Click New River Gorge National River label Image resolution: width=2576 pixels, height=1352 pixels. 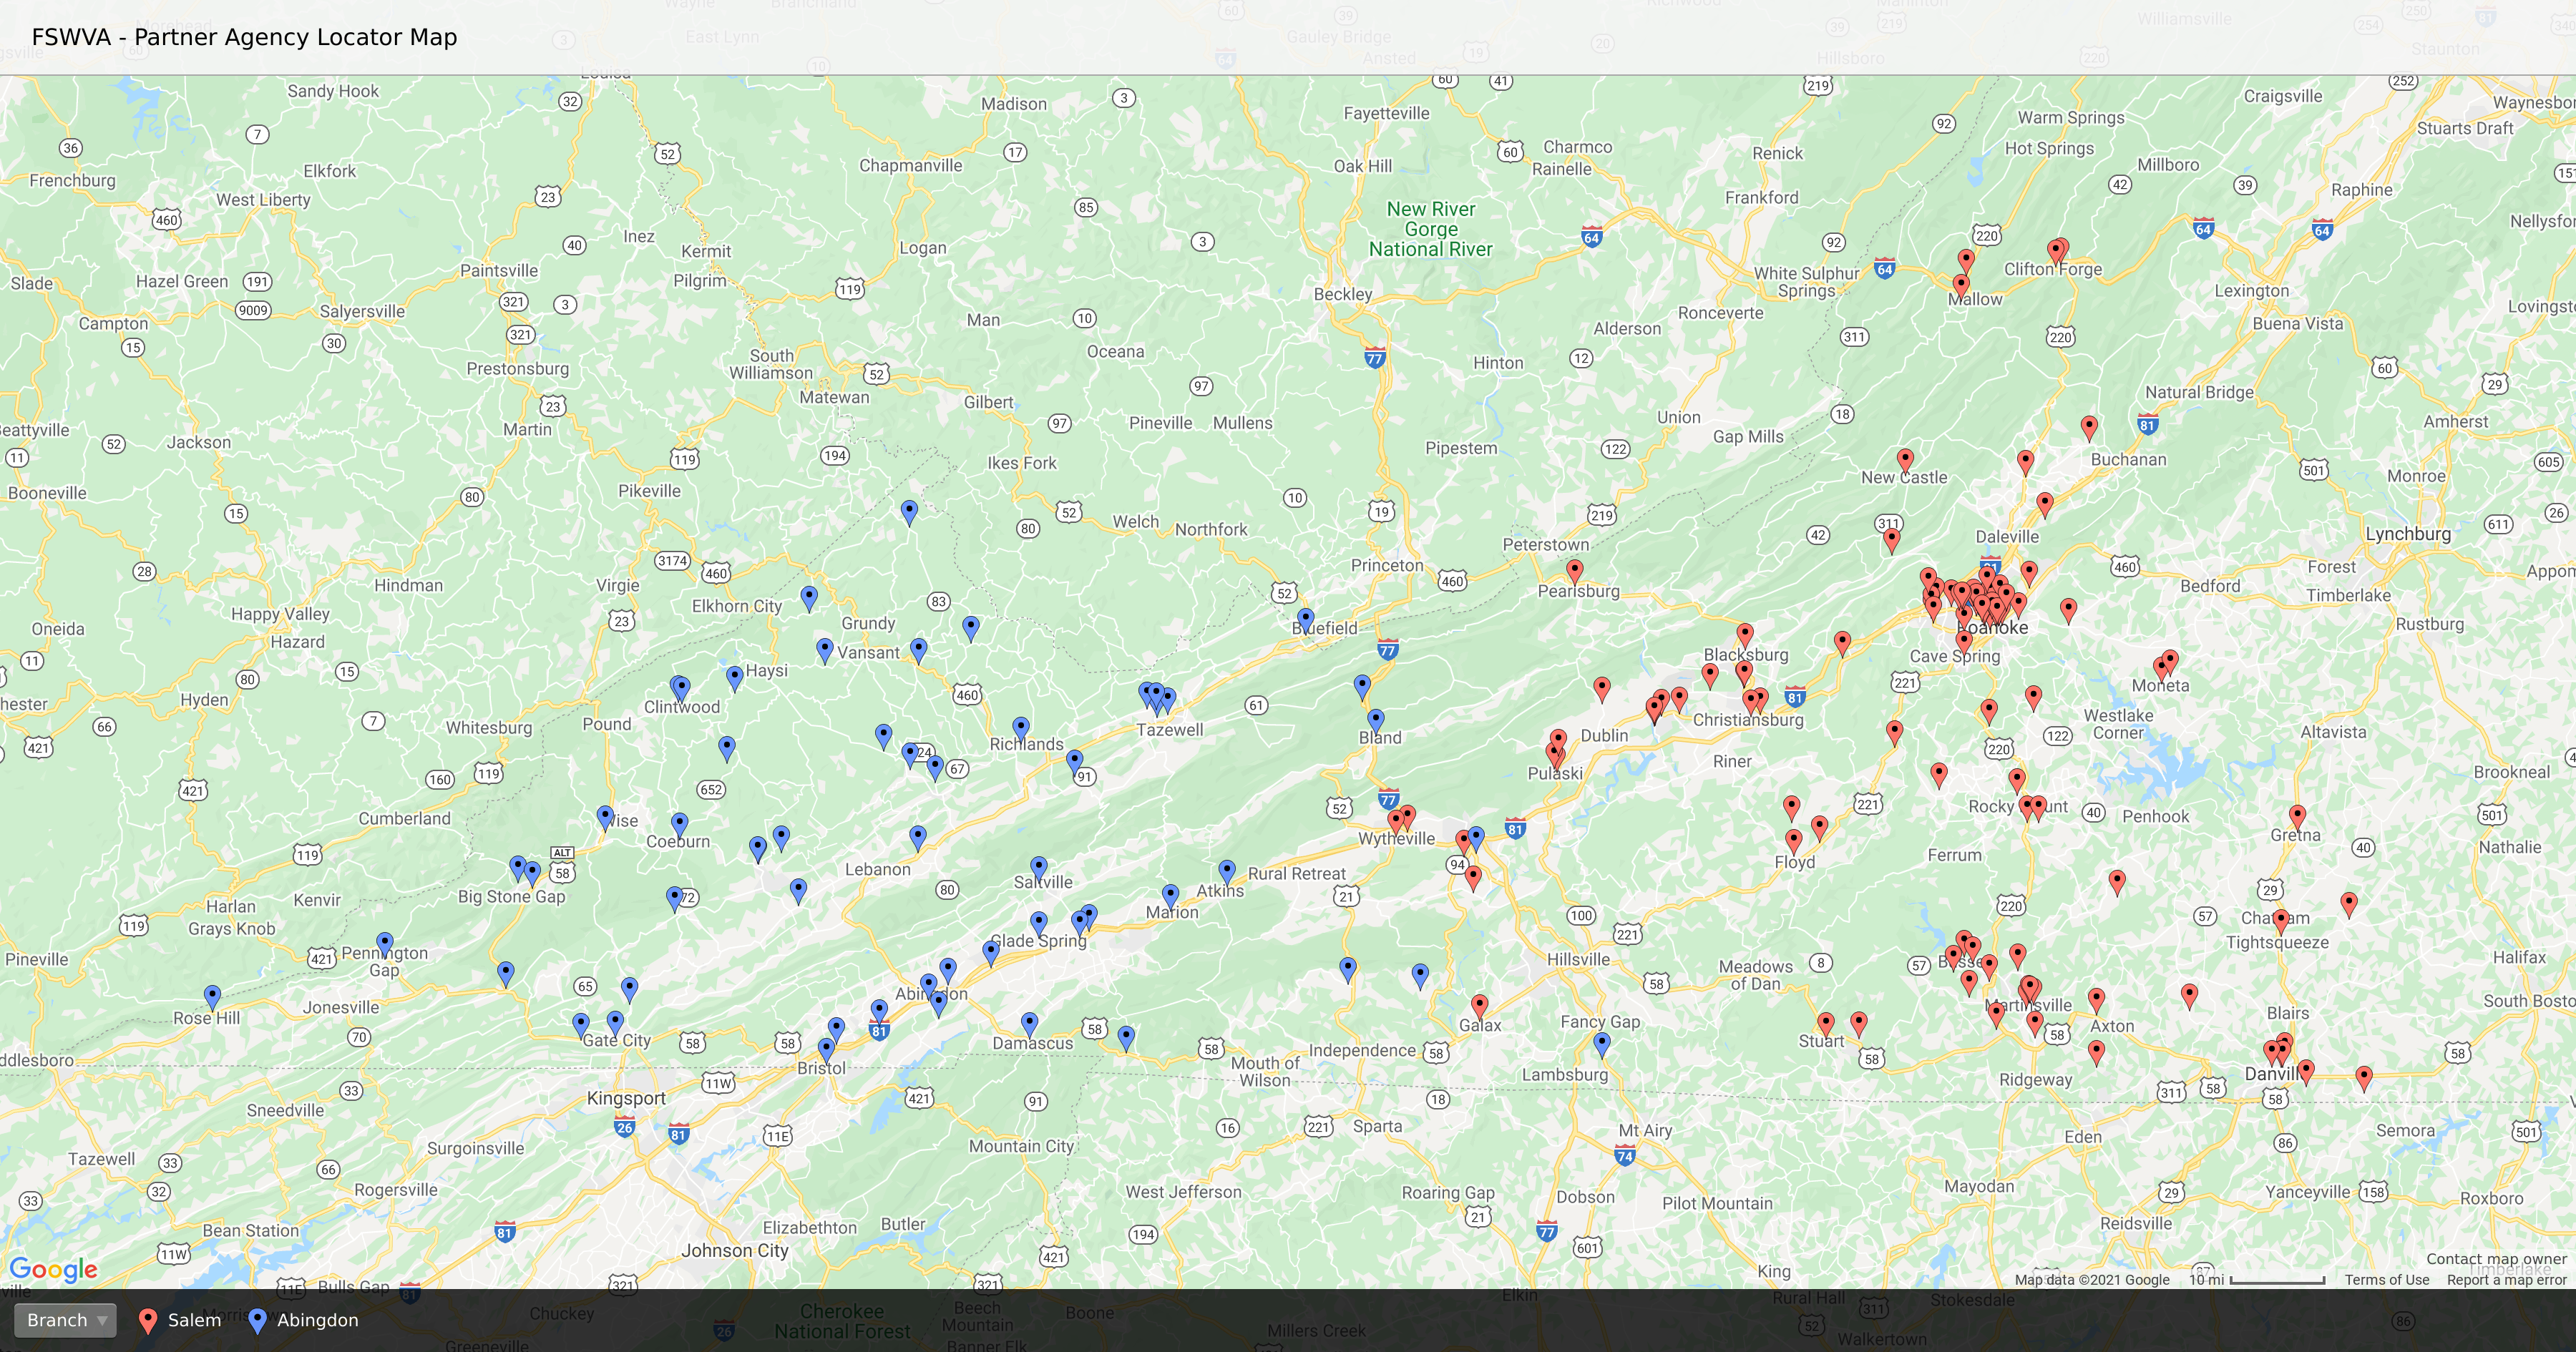1431,229
